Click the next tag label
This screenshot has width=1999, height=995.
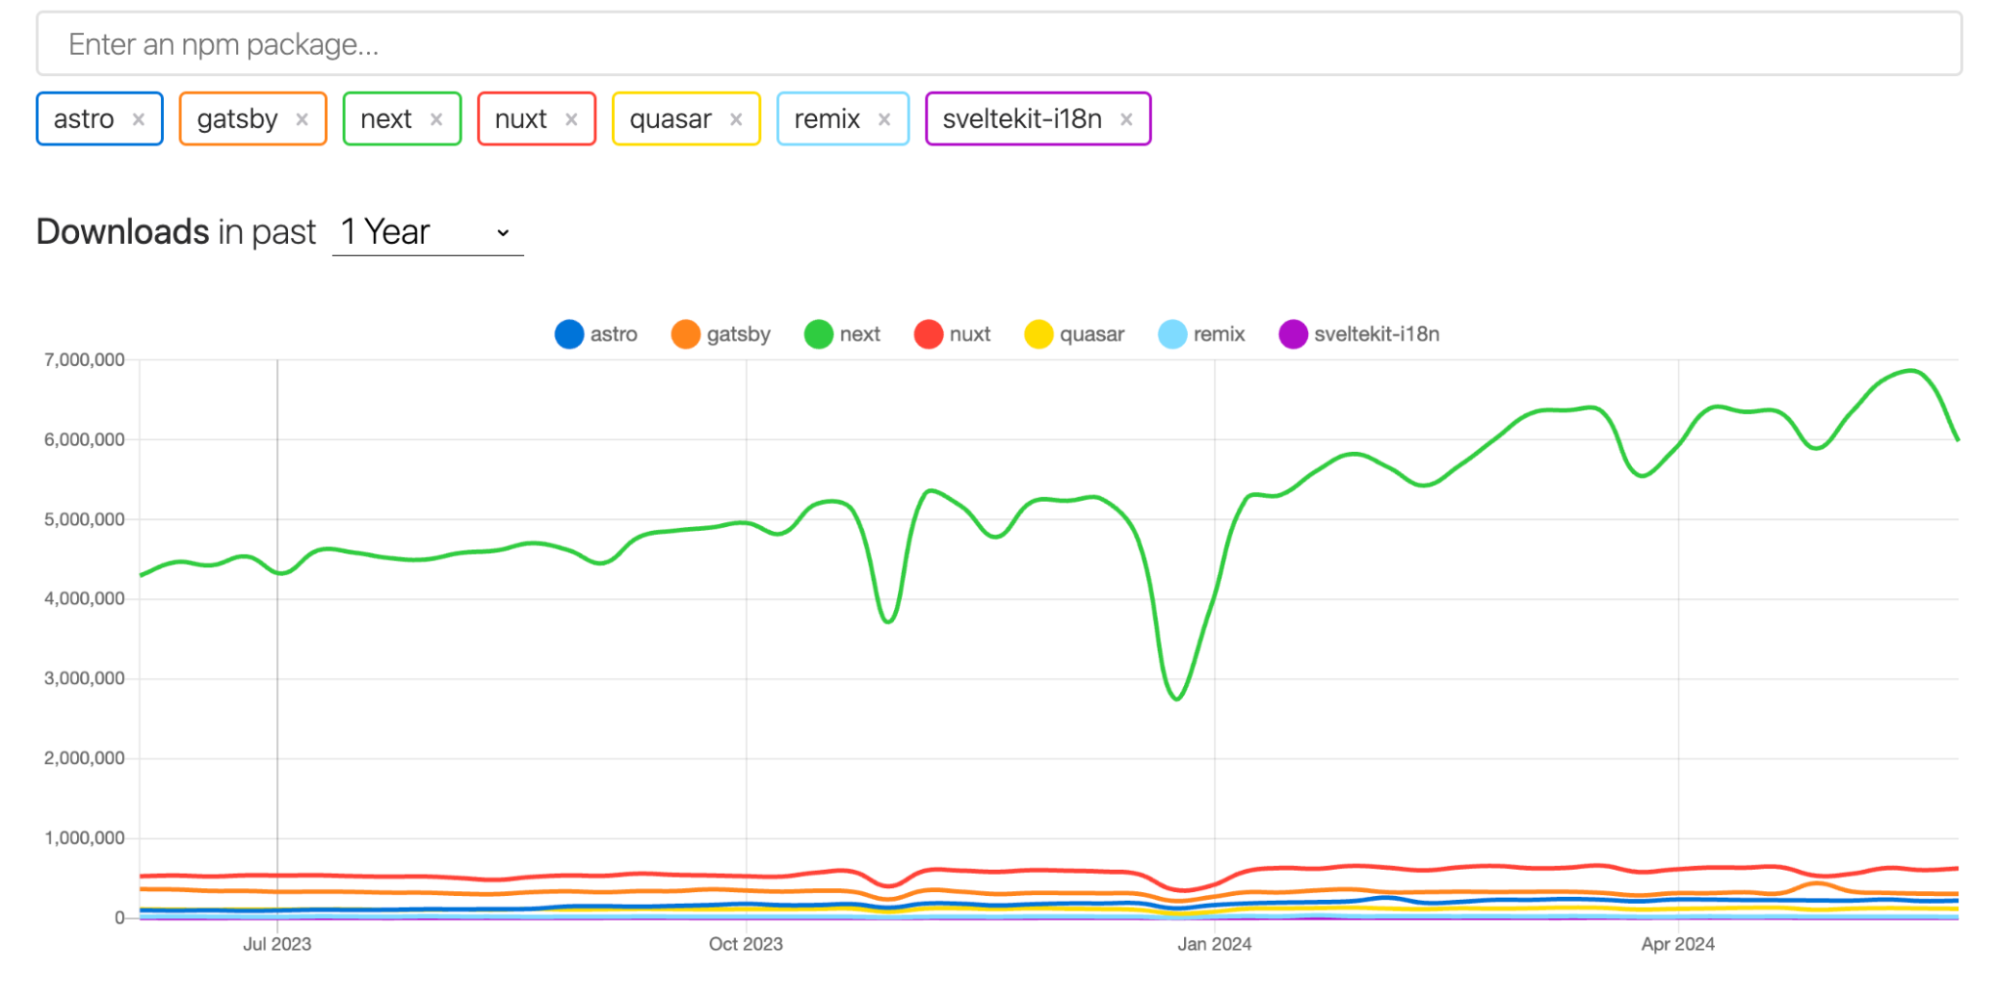click(x=386, y=119)
